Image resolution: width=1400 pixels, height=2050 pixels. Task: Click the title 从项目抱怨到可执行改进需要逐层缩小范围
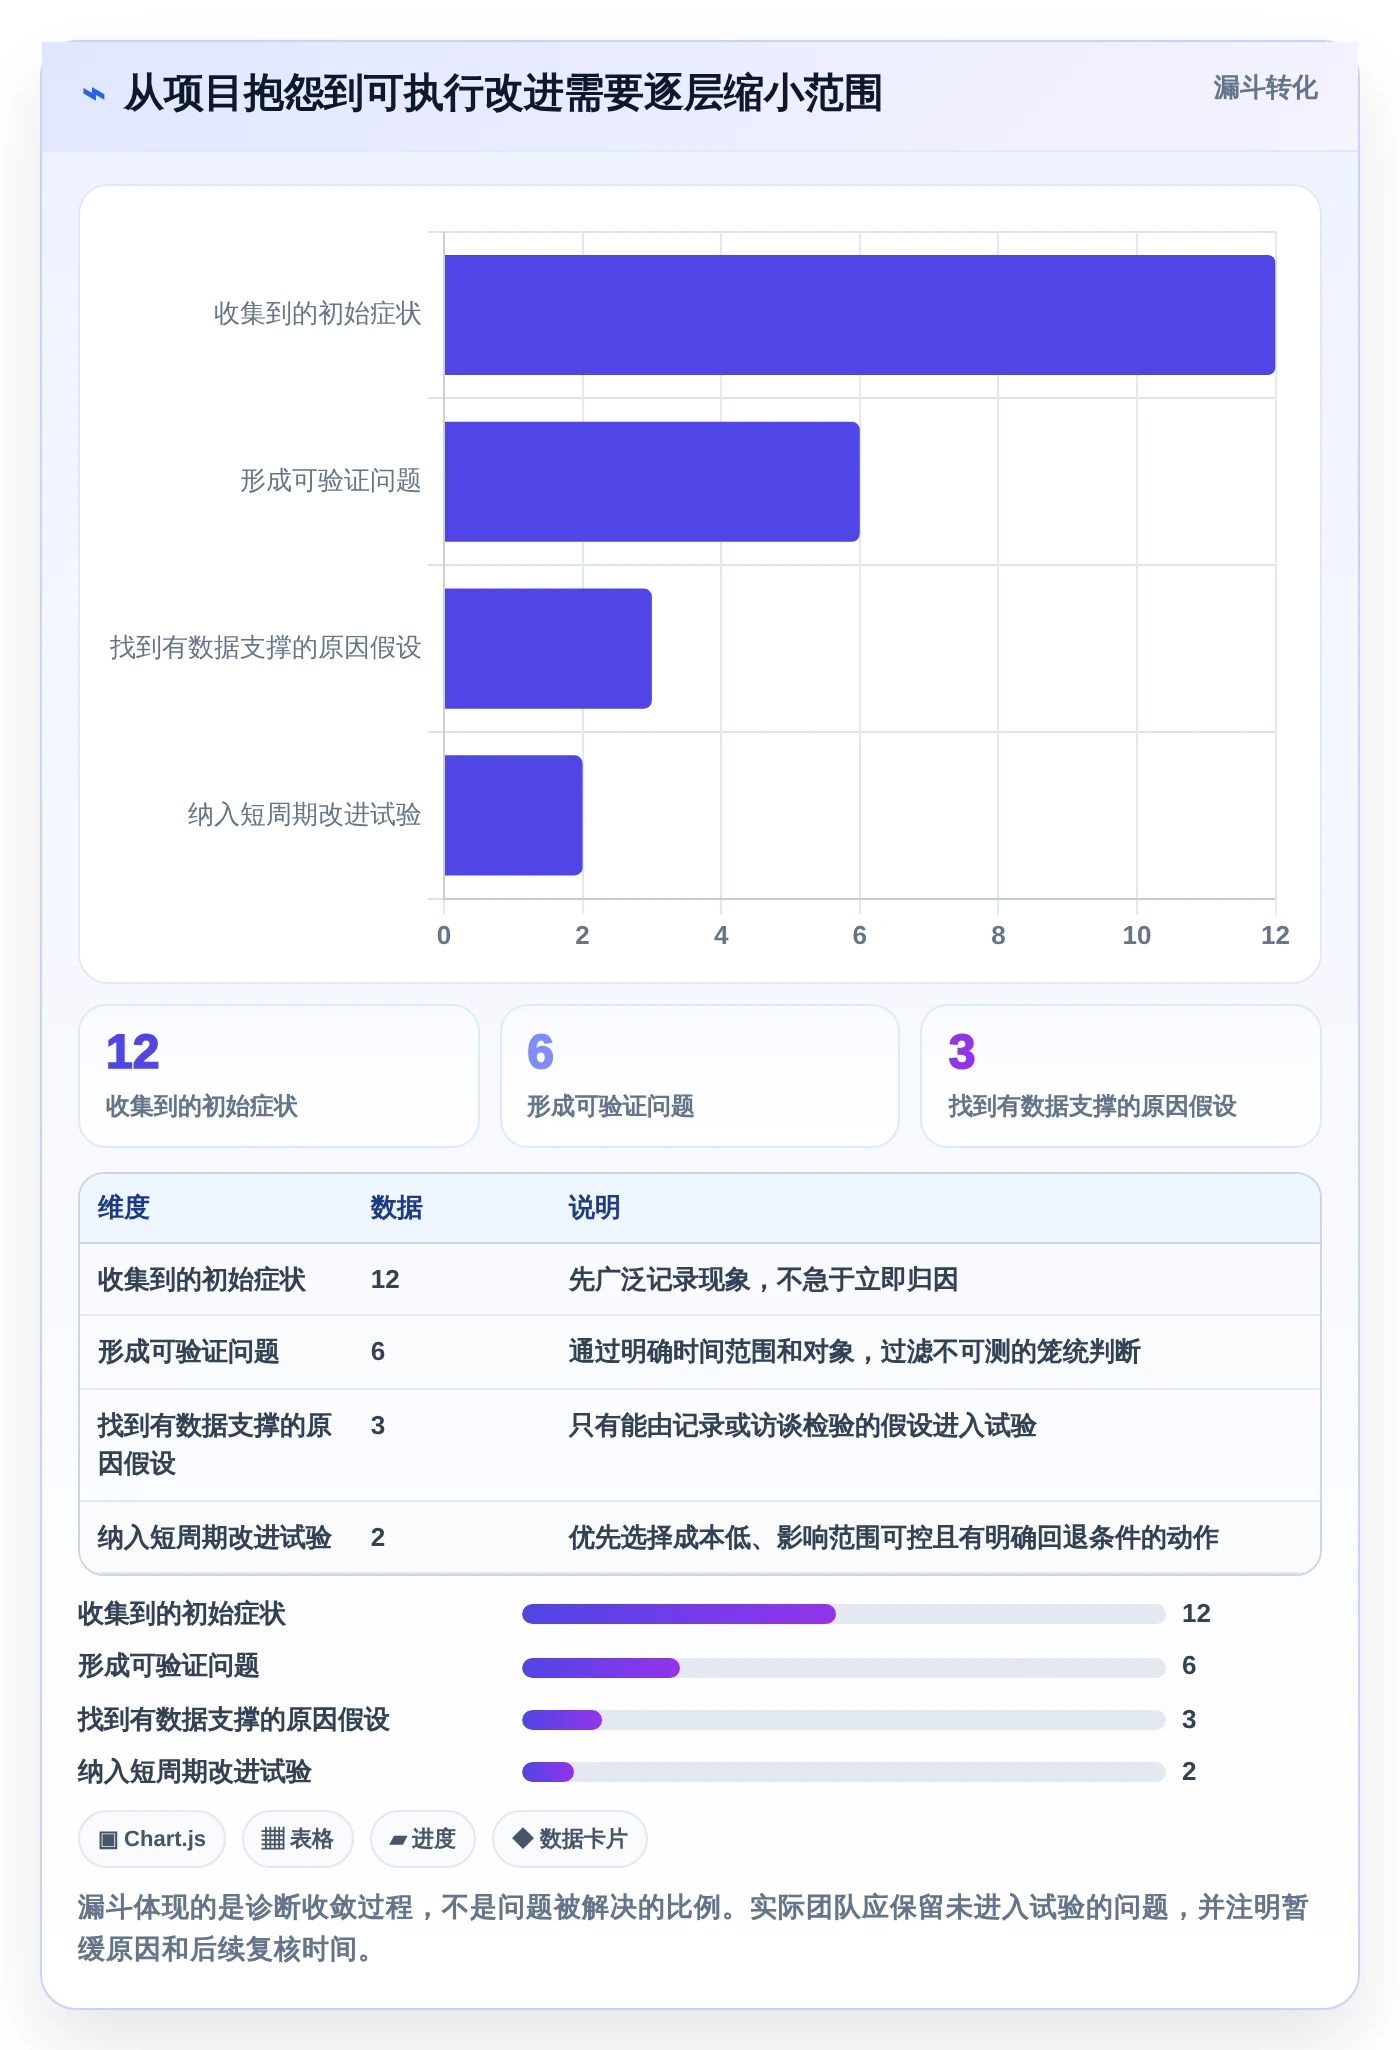[x=502, y=94]
